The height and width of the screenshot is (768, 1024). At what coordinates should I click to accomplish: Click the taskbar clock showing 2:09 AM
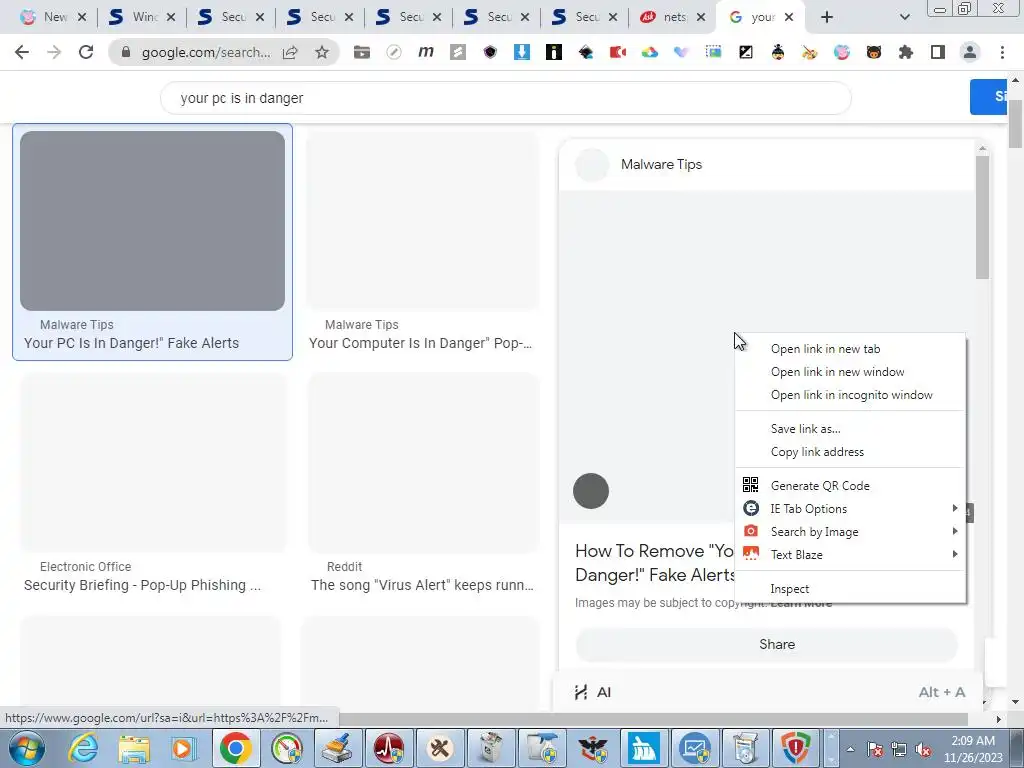[972, 749]
